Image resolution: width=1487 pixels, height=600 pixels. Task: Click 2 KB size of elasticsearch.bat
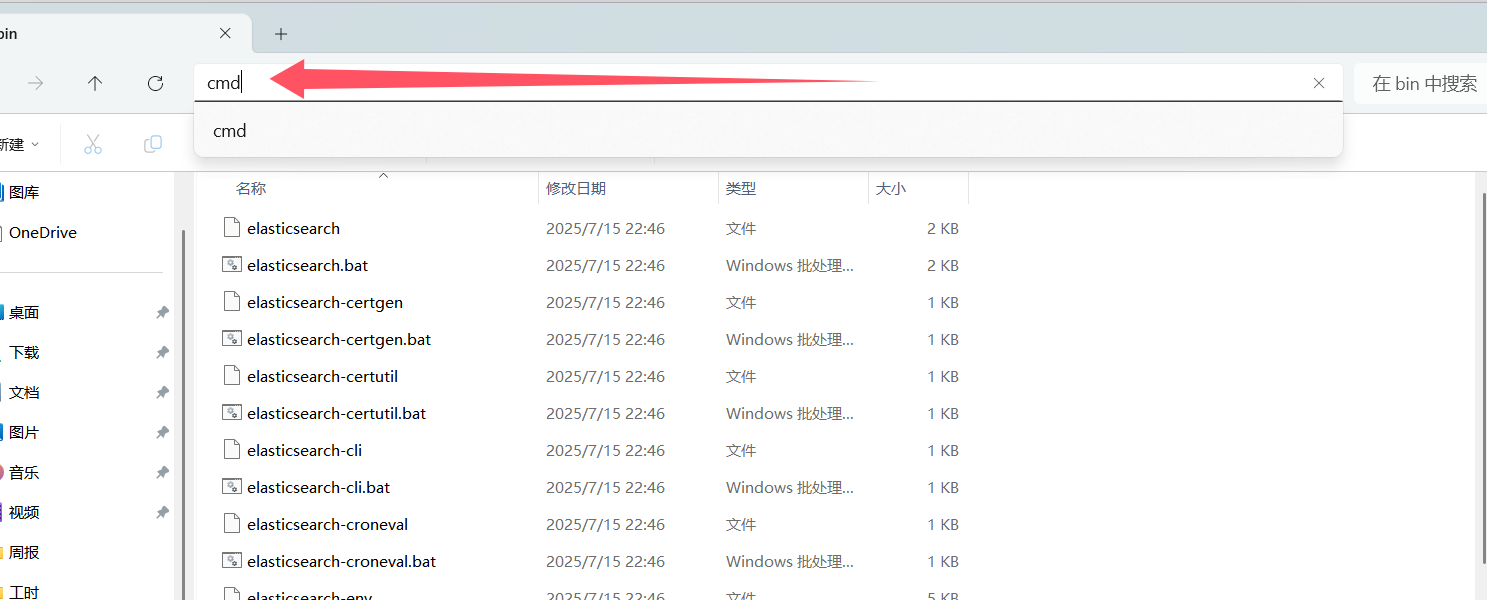[943, 266]
